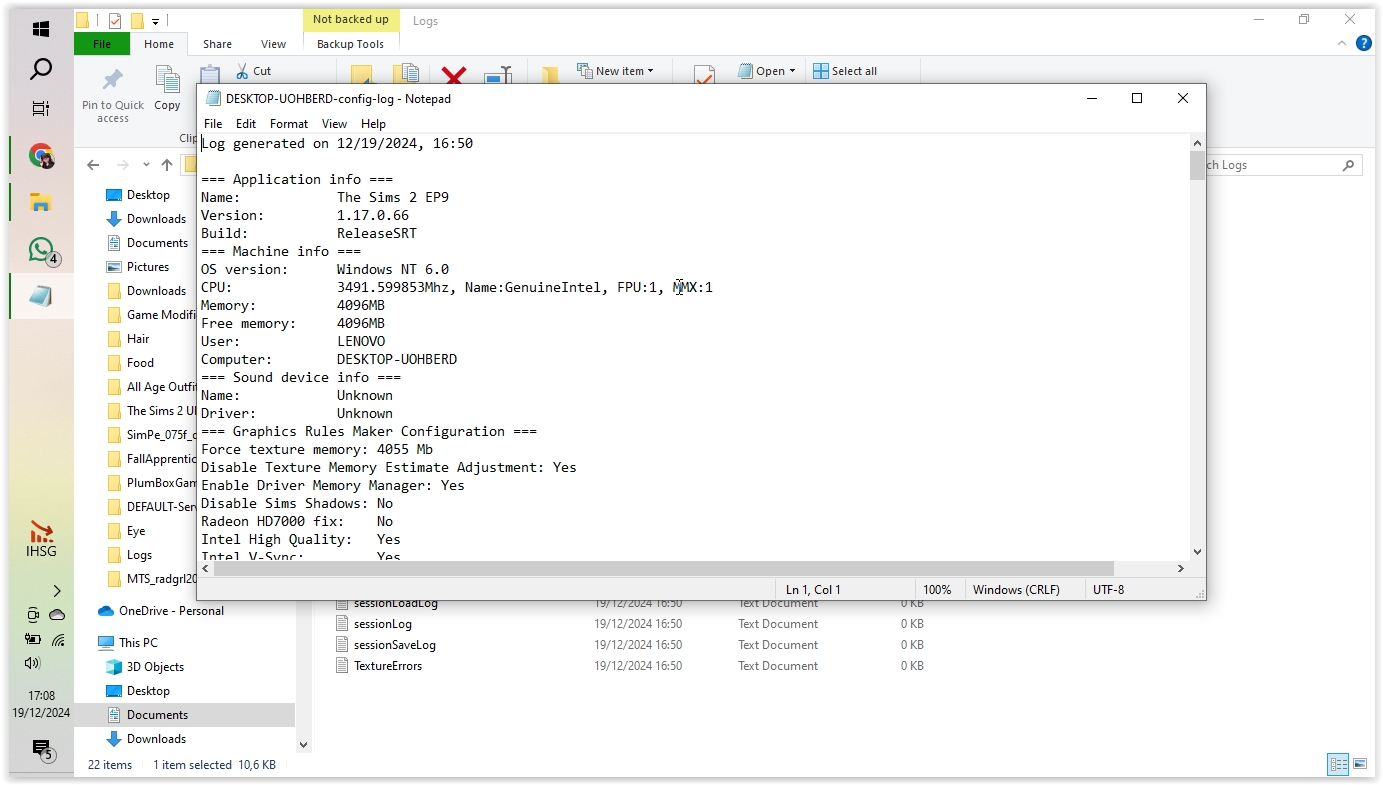The height and width of the screenshot is (785, 1383).
Task: Open the Windows Start menu
Action: pos(41,30)
